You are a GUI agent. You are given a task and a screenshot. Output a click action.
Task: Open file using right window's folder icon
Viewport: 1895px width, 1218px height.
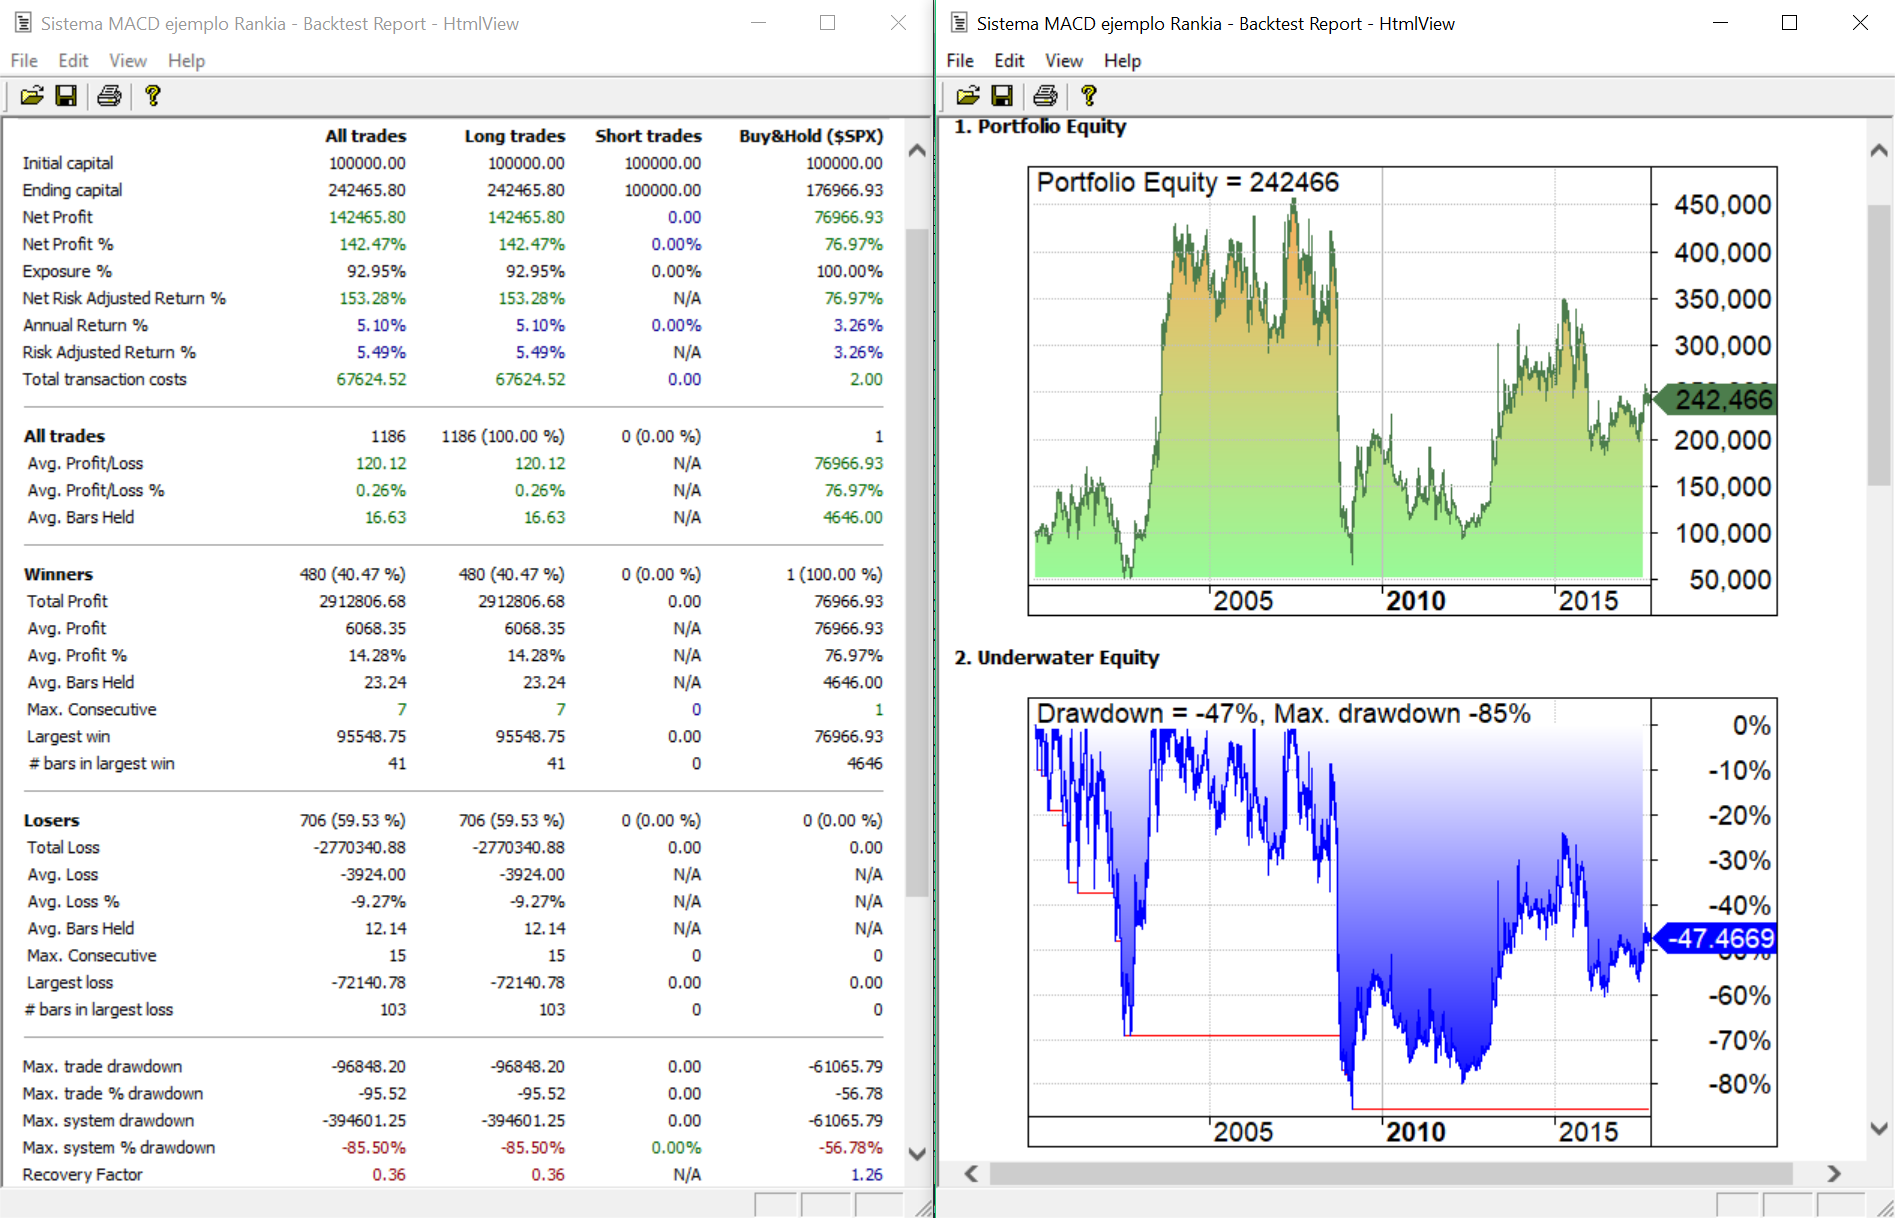pyautogui.click(x=967, y=96)
